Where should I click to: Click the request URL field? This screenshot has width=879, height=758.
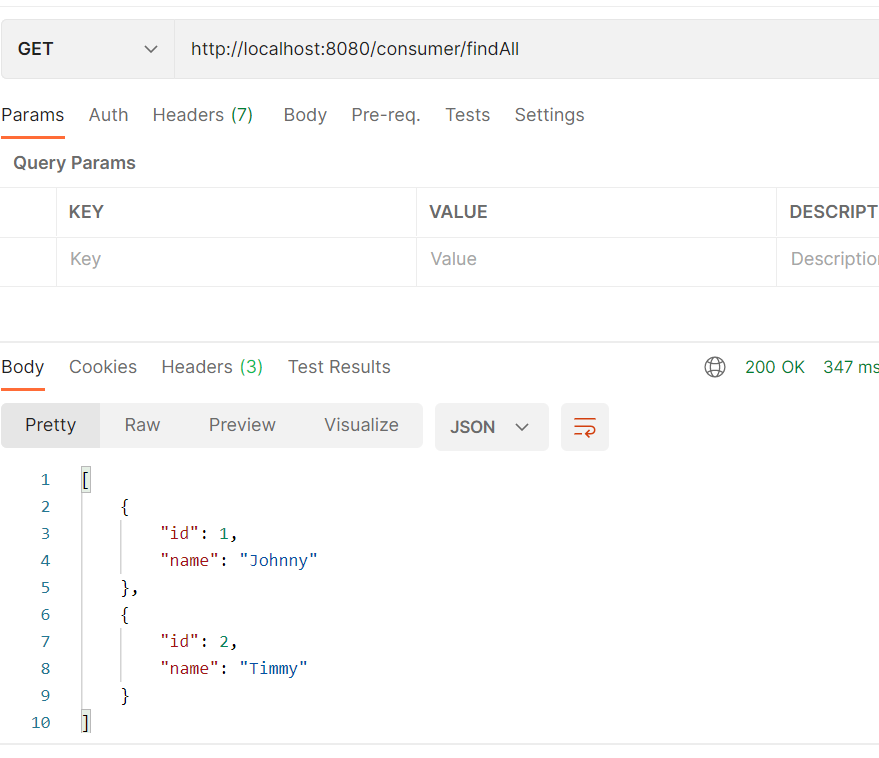pos(526,49)
